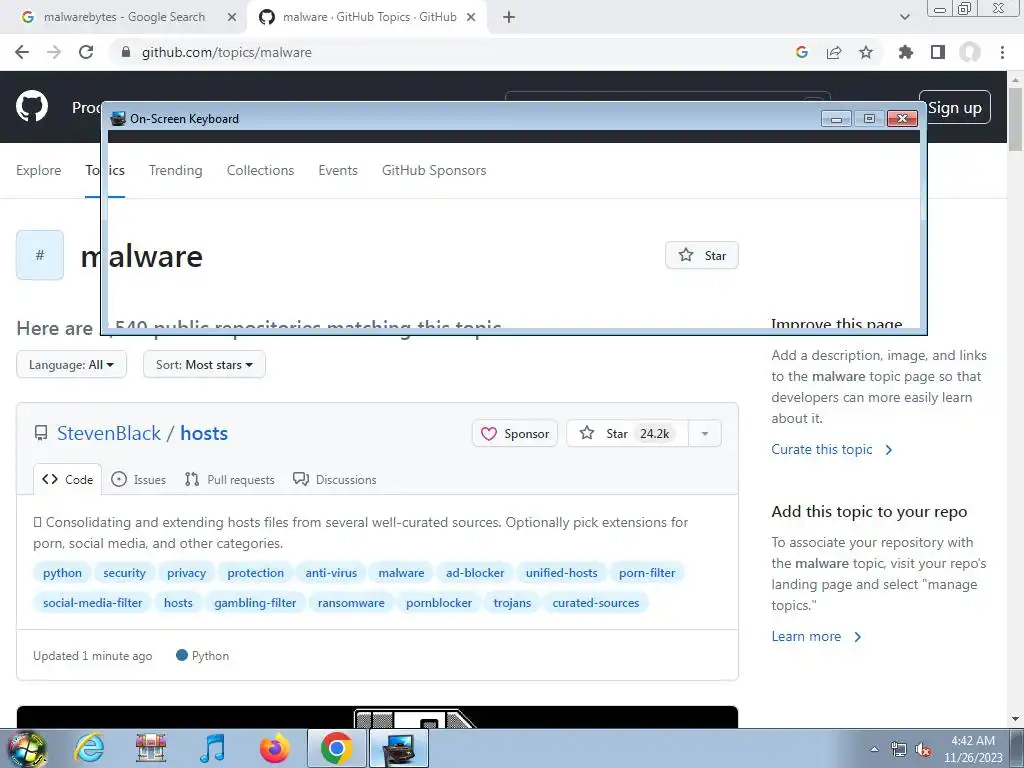Click the repository icon beside StevenBlack
Image resolution: width=1024 pixels, height=768 pixels.
click(40, 433)
